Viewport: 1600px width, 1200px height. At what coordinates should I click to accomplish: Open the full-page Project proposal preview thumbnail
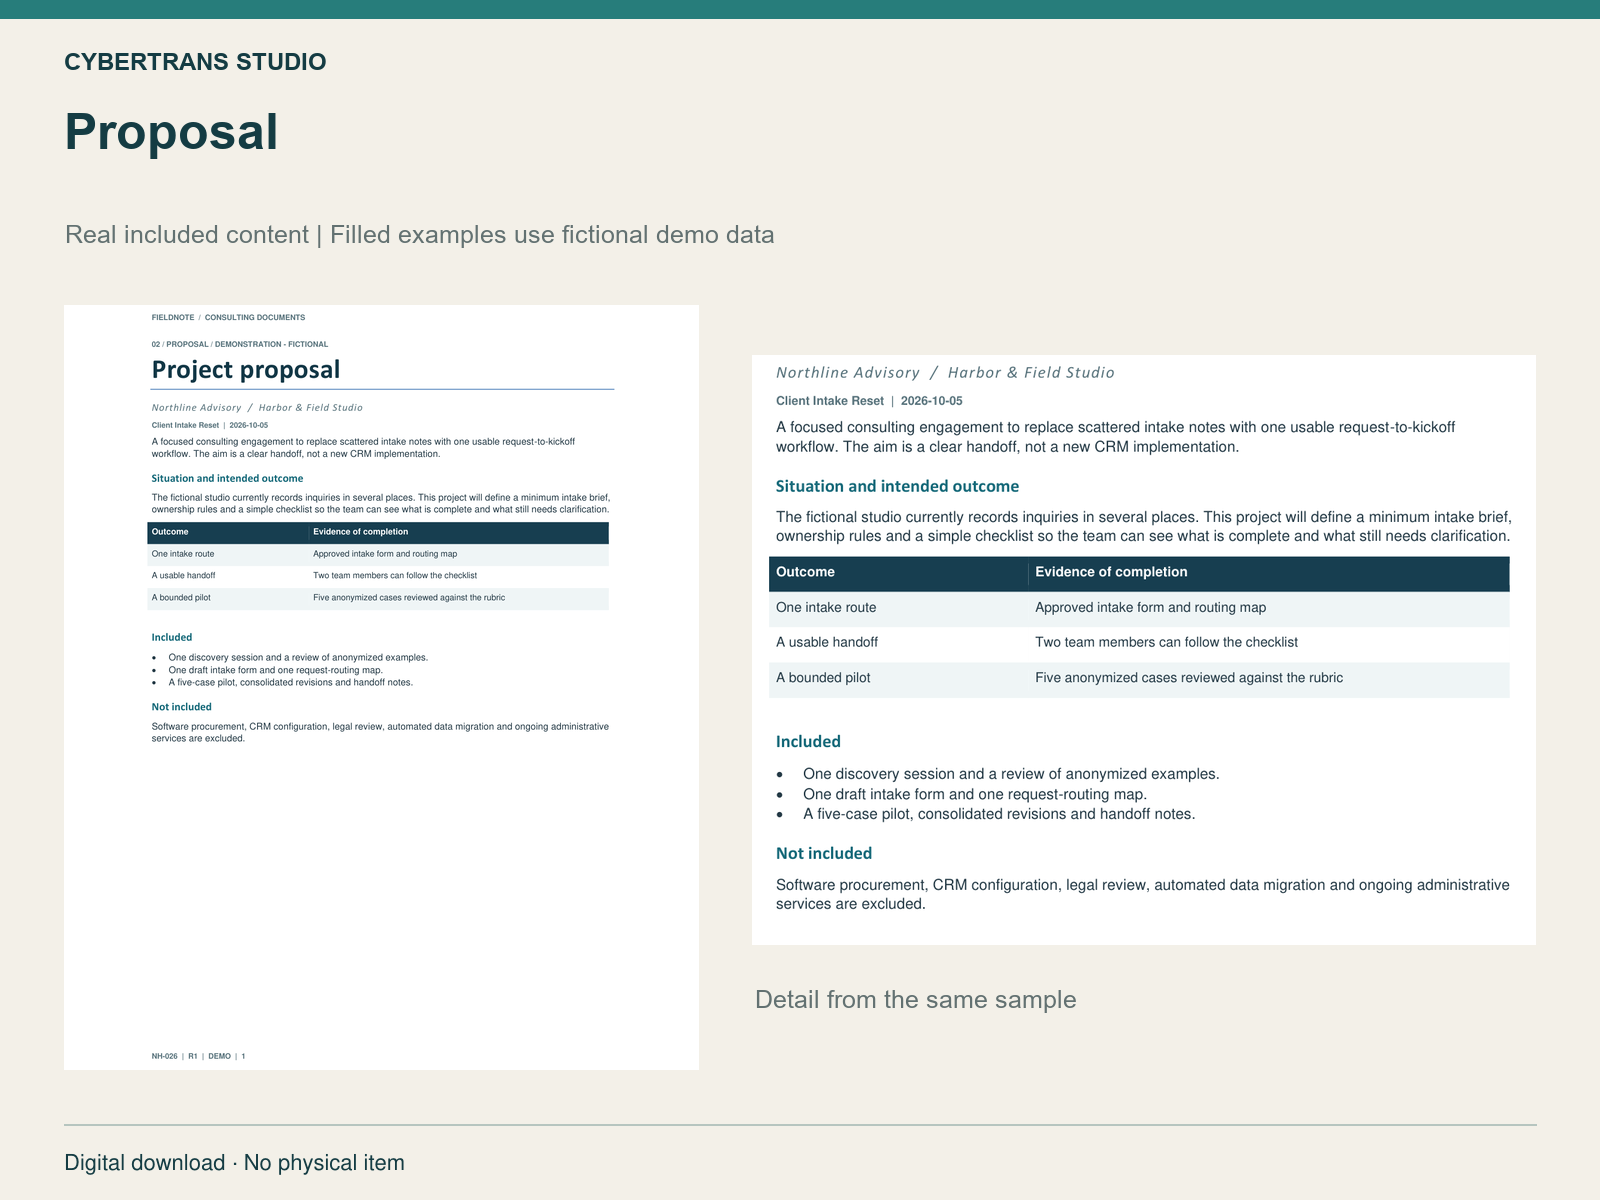click(381, 687)
